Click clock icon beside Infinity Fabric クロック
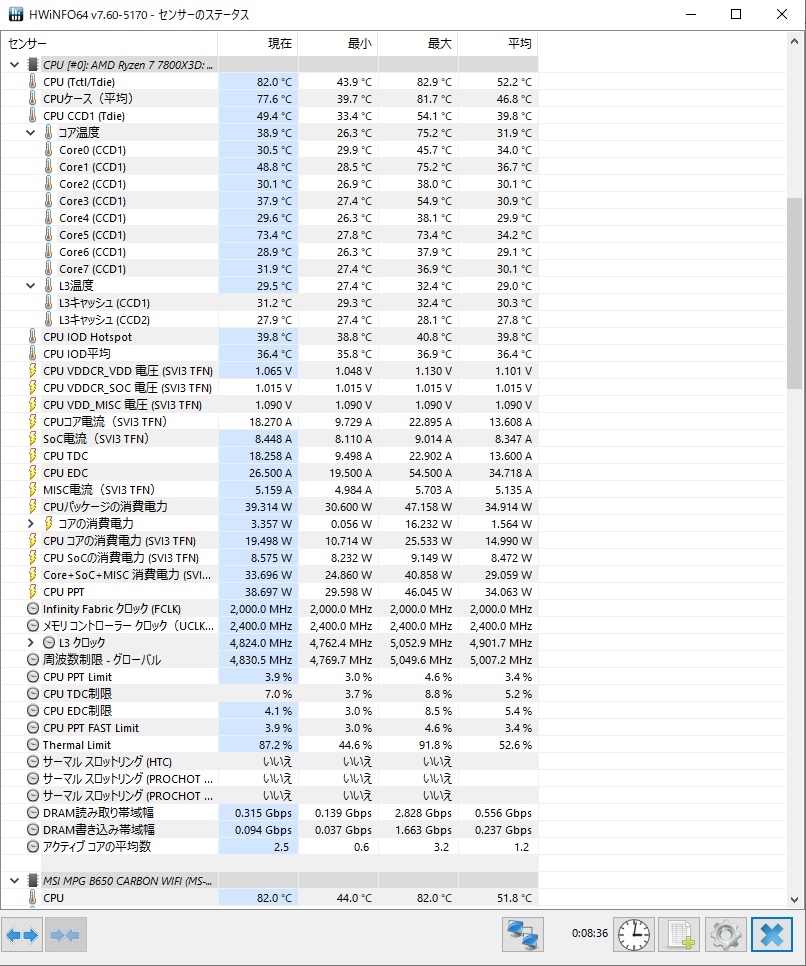This screenshot has height=966, width=806. tap(33, 609)
